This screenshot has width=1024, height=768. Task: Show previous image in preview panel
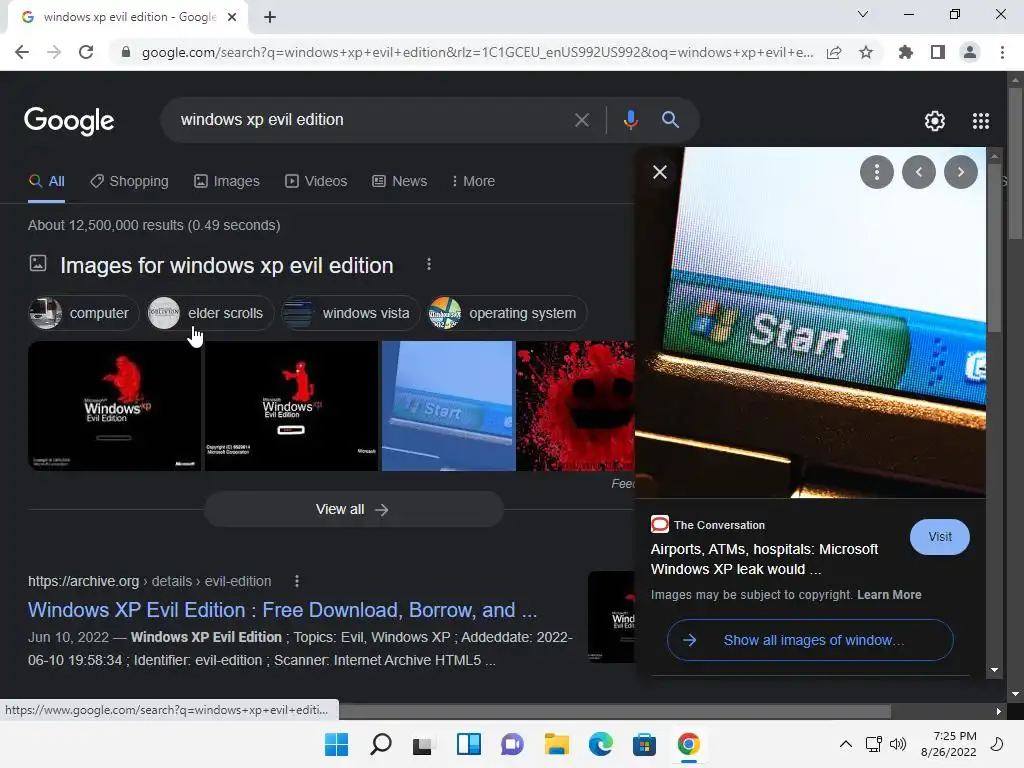pyautogui.click(x=919, y=172)
